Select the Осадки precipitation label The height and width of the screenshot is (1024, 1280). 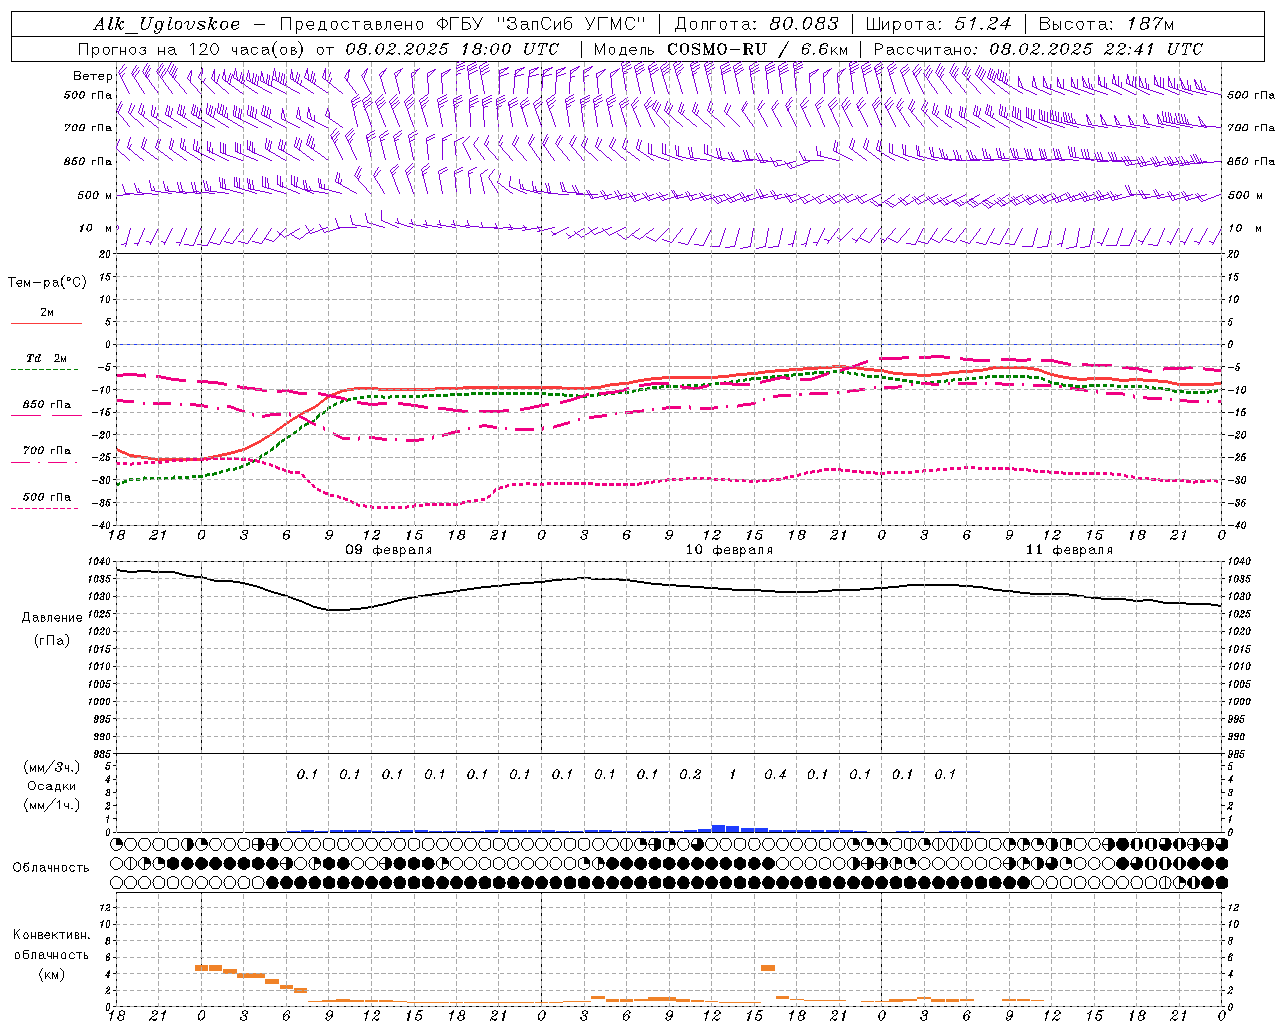[51, 786]
